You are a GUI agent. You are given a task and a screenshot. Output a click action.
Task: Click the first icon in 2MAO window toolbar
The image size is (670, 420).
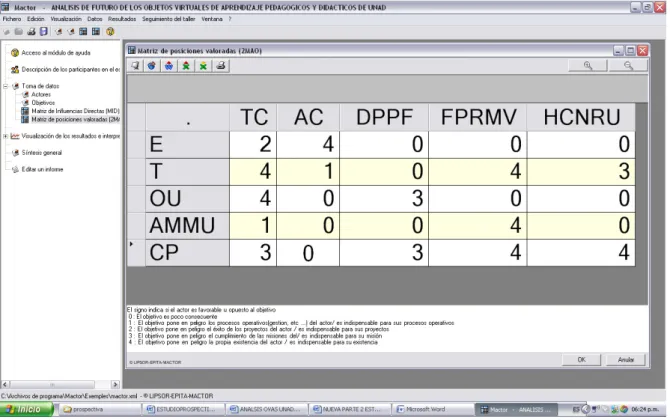click(135, 66)
